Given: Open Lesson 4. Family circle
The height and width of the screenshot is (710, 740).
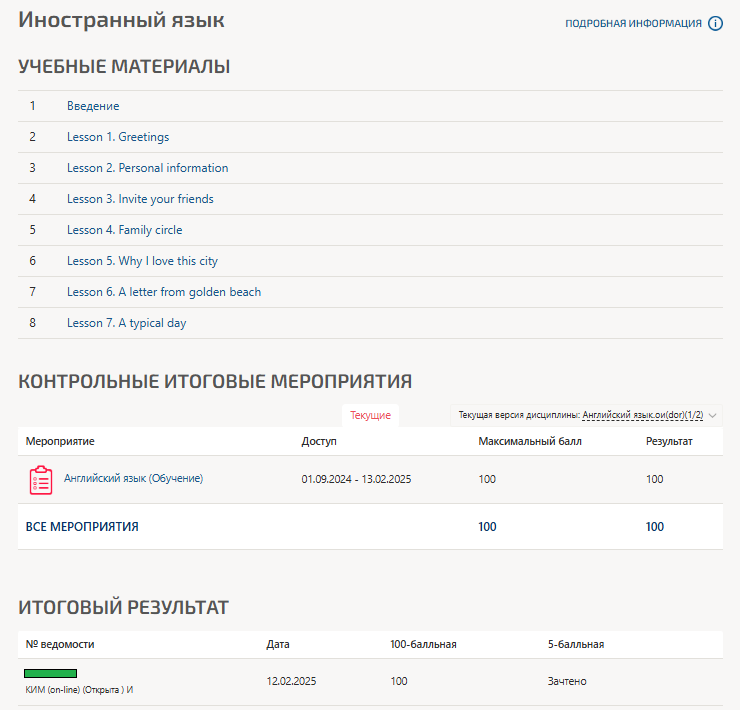Looking at the screenshot, I should click(124, 230).
